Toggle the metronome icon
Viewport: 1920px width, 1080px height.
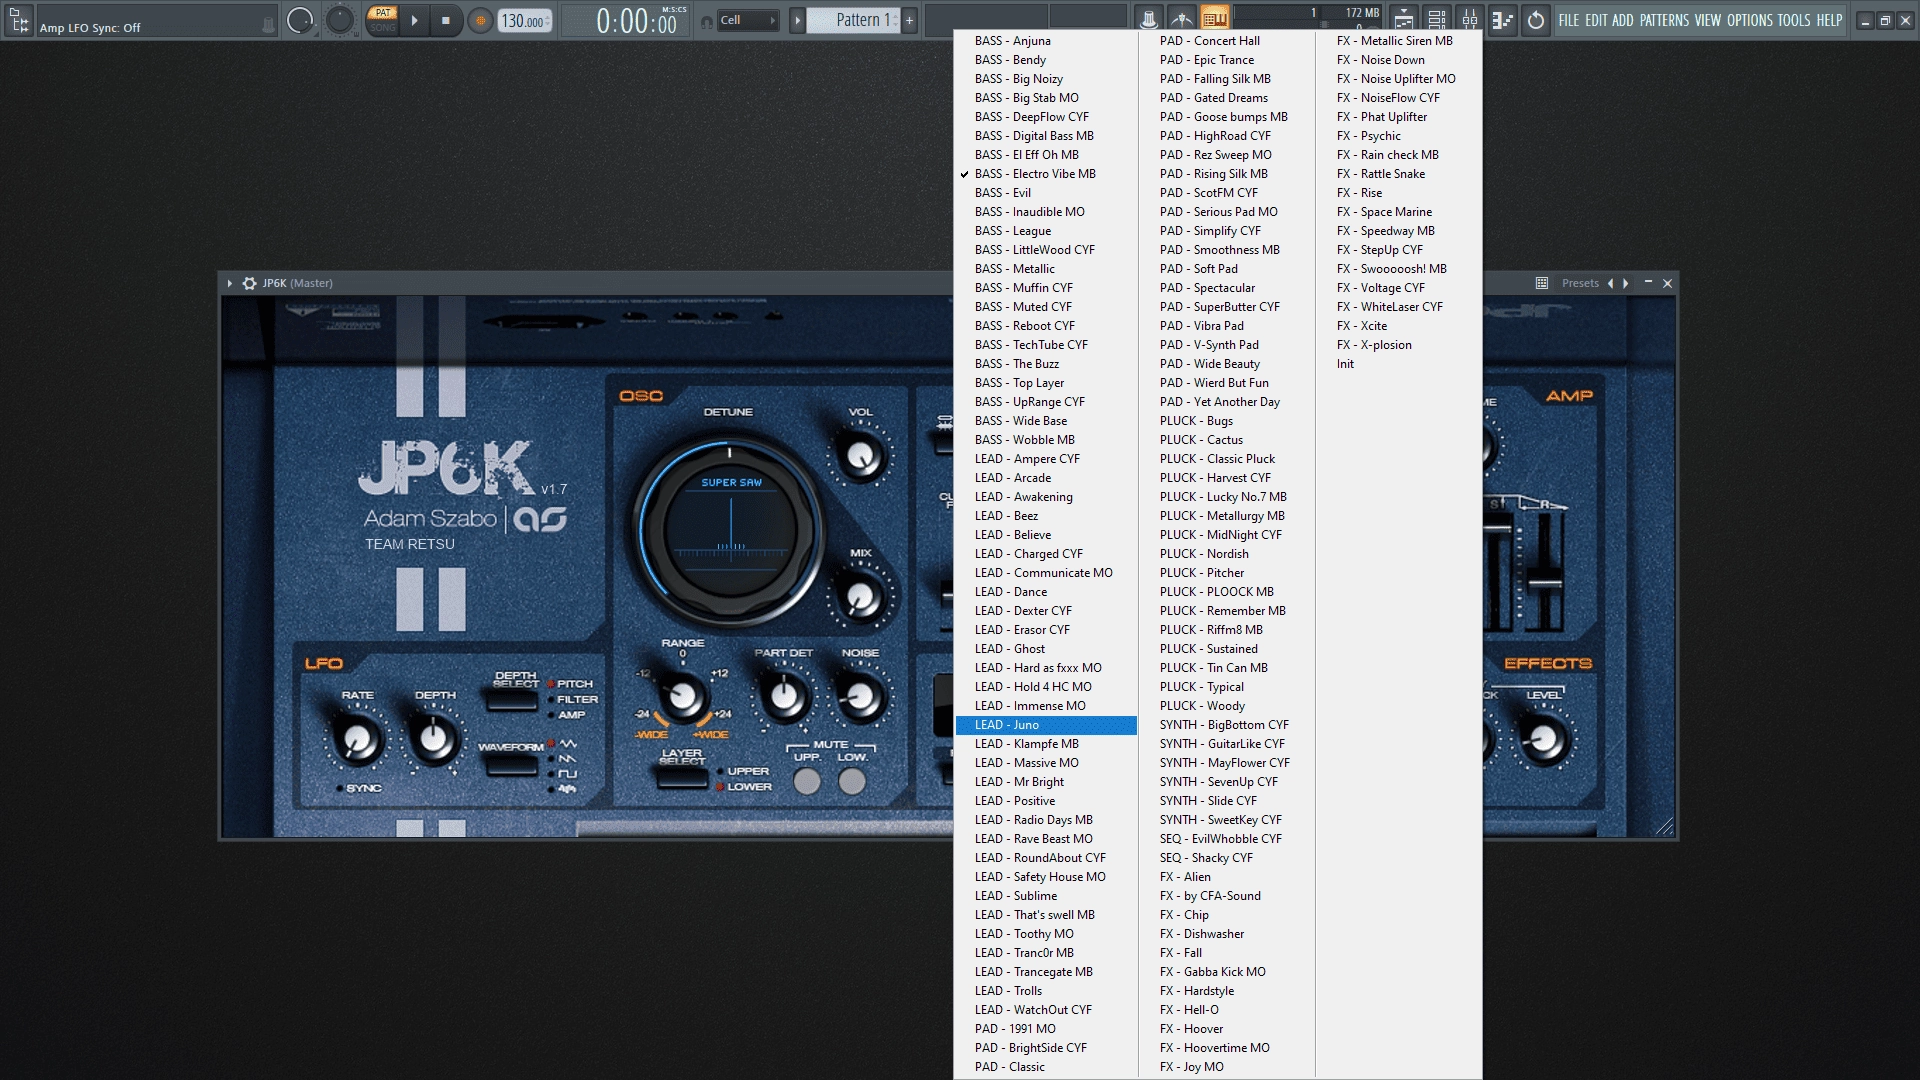click(x=1148, y=19)
